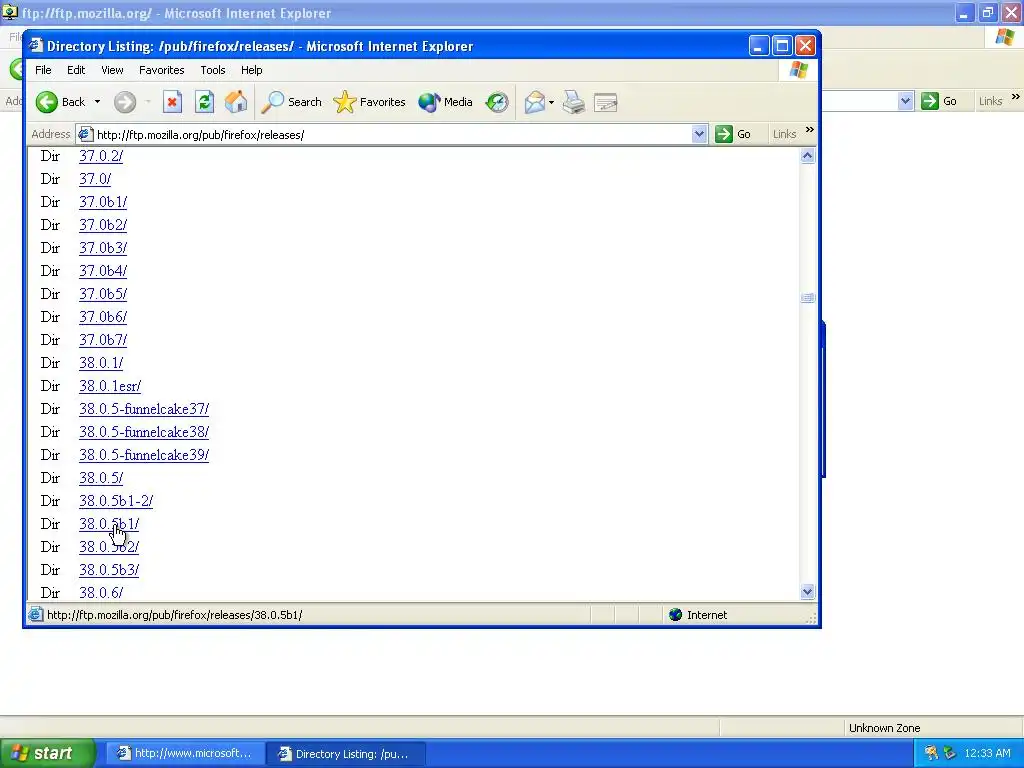Viewport: 1024px width, 768px height.
Task: Open the 37.0b6/ directory link
Action: click(x=103, y=317)
